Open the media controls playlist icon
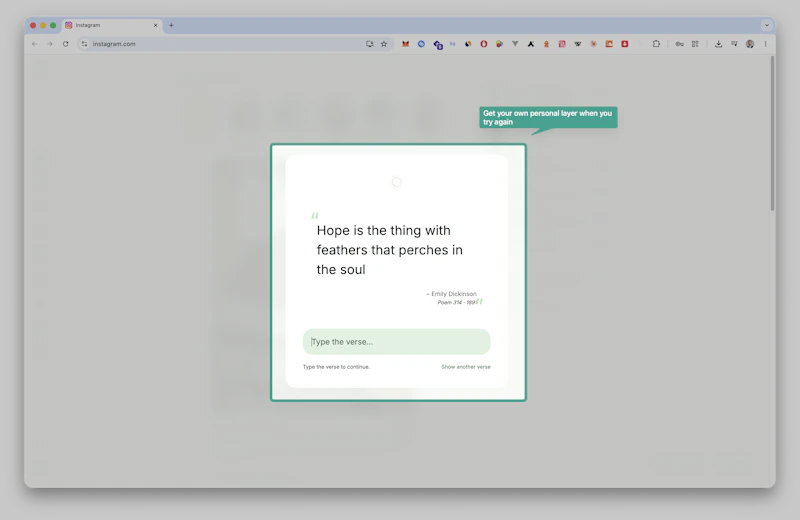The image size is (800, 520). [x=734, y=44]
